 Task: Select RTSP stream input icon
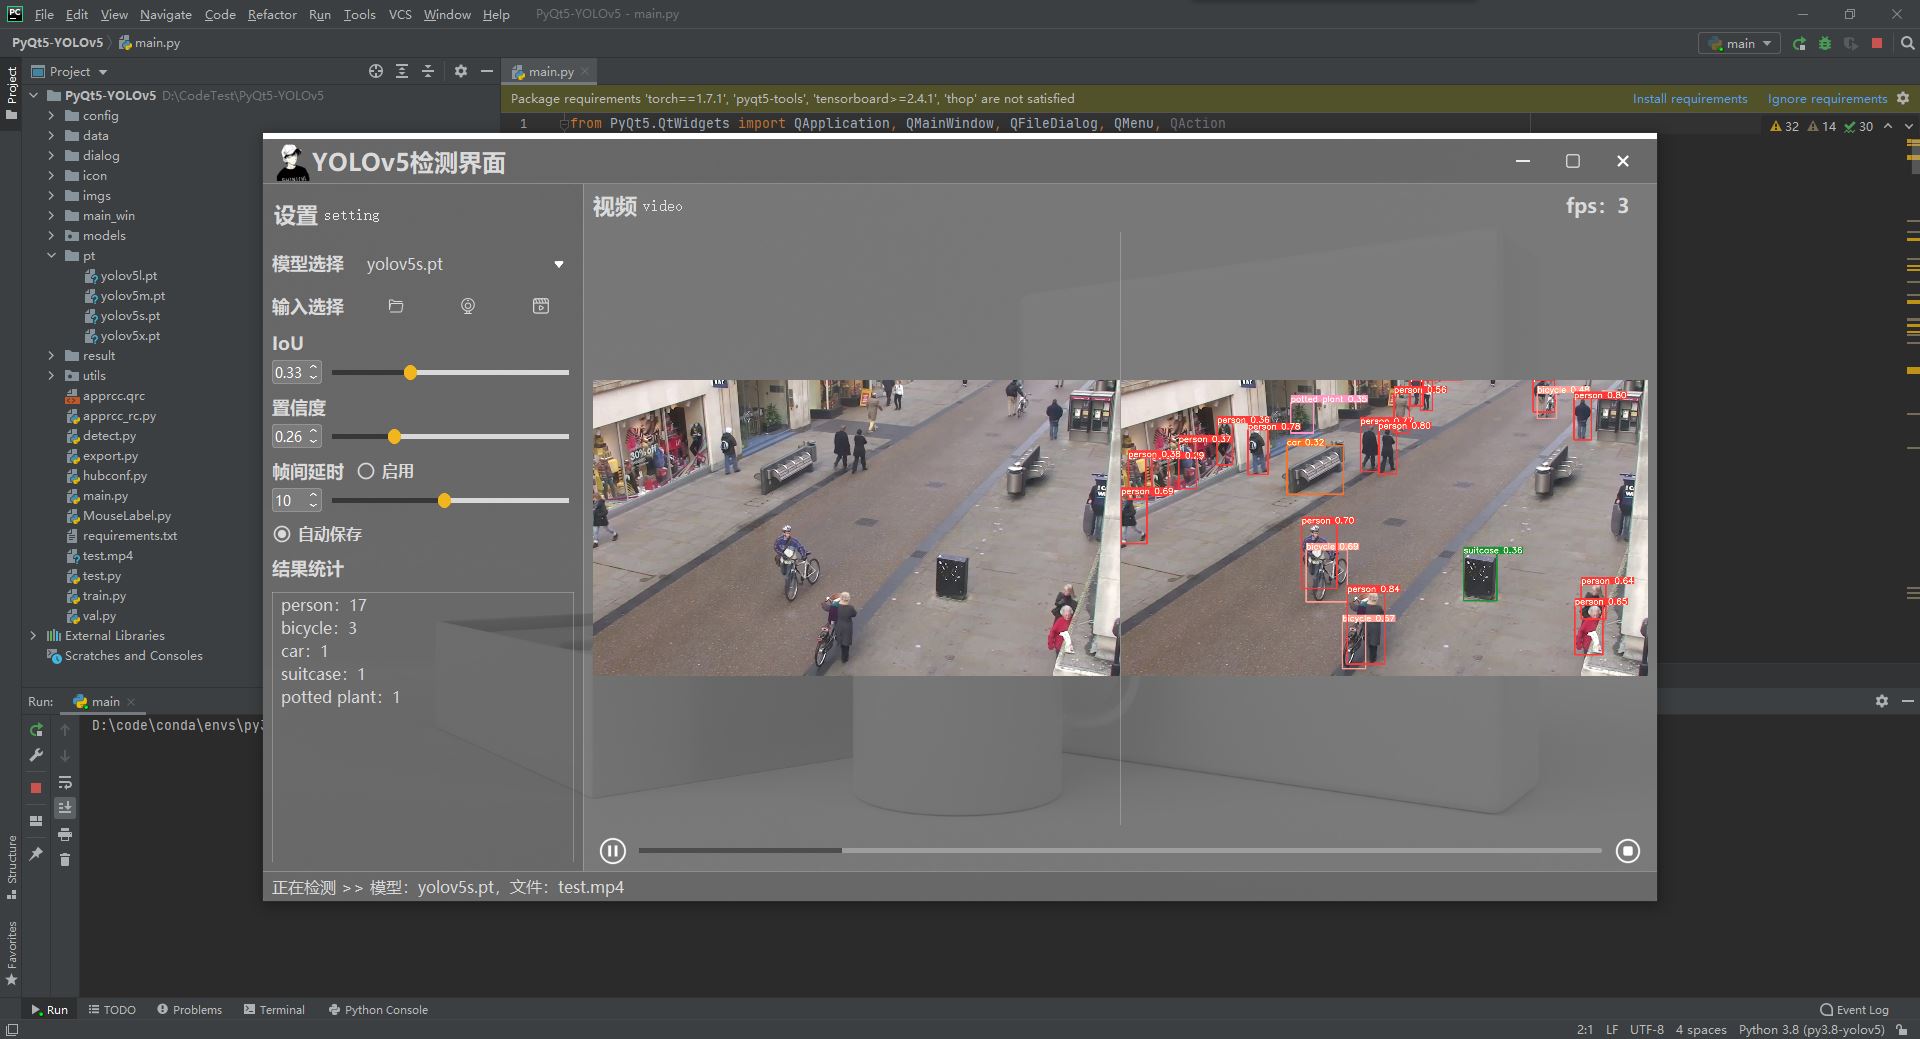tap(541, 306)
